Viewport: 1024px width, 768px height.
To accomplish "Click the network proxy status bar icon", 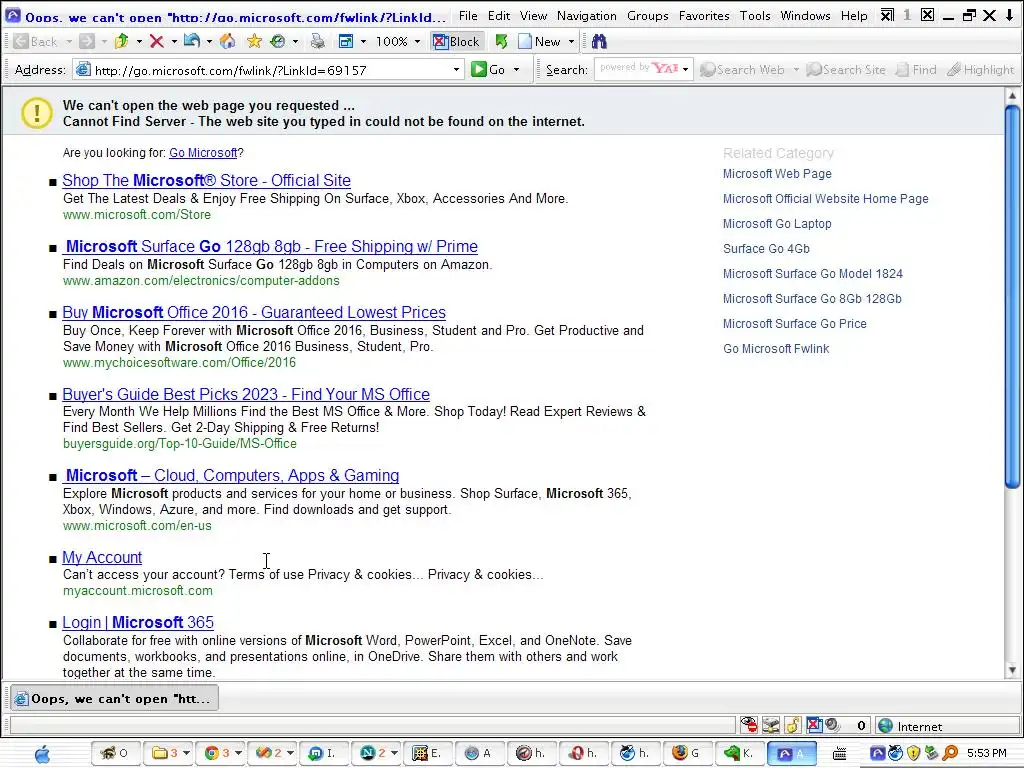I will click(x=771, y=725).
